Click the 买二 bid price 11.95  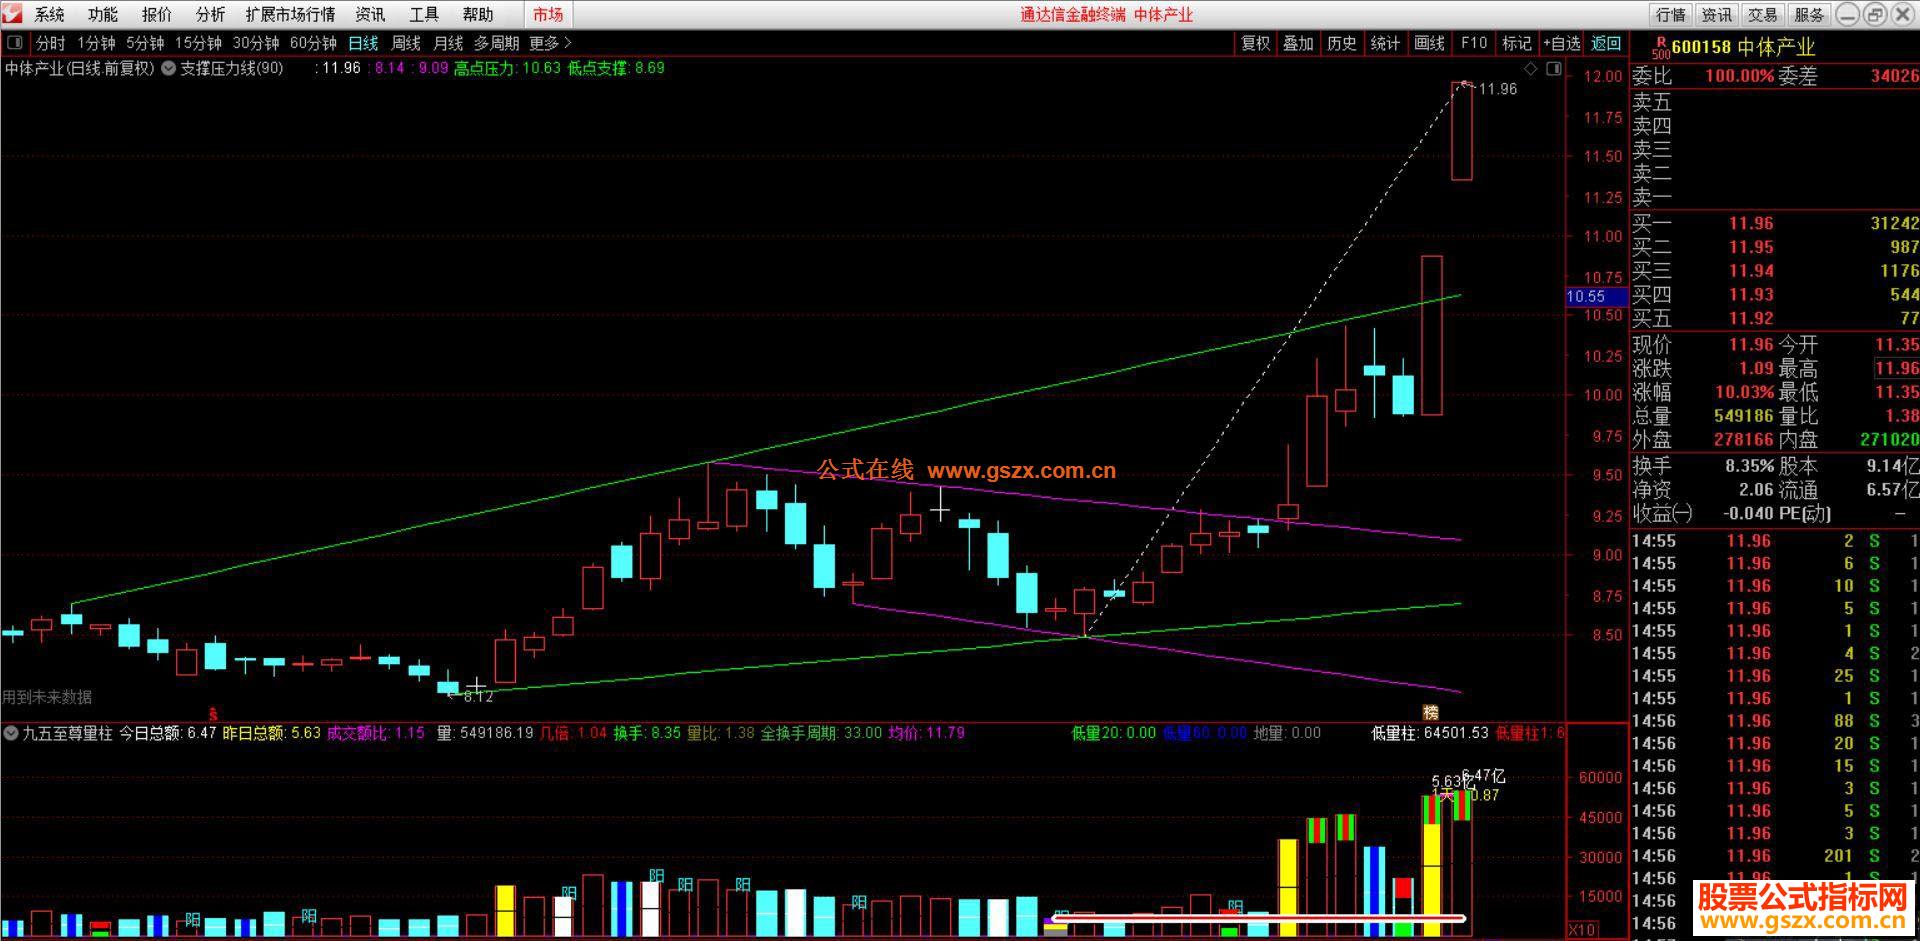point(1751,247)
